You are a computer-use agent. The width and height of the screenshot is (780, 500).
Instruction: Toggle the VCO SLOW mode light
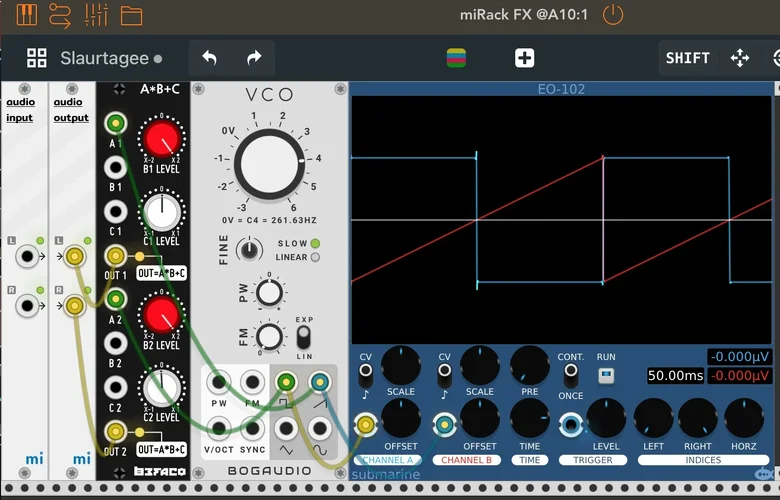coord(315,243)
